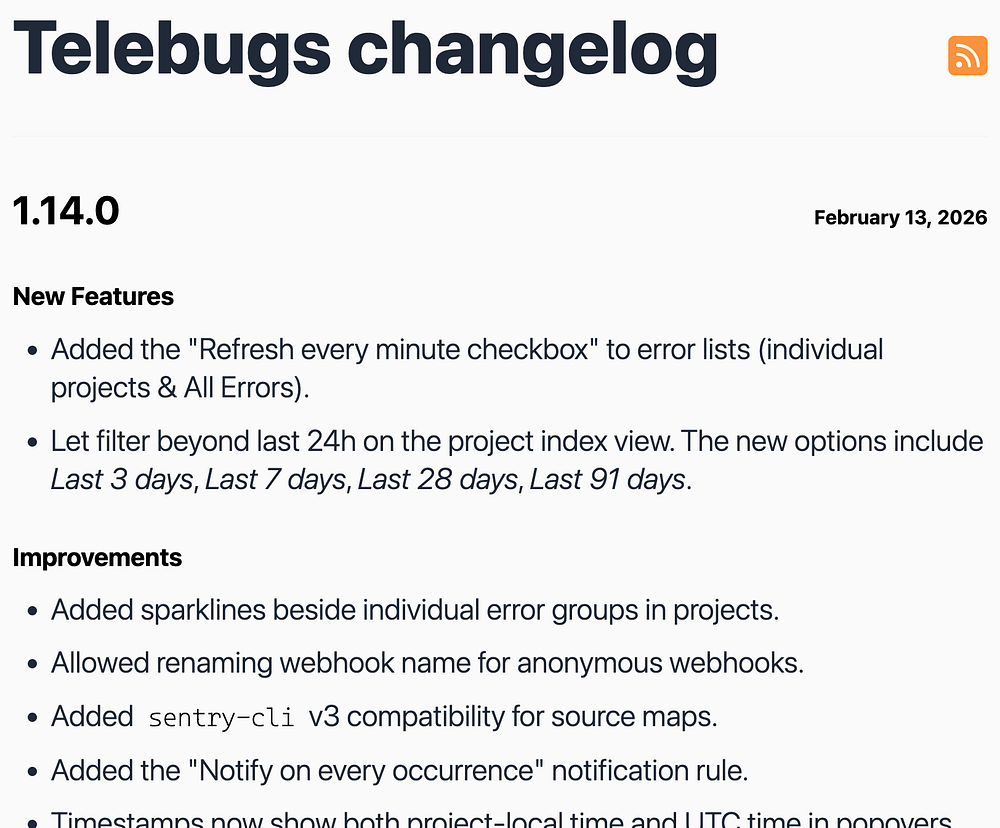Viewport: 1000px width, 828px height.
Task: Select the 1.14.0 version heading
Action: [66, 211]
